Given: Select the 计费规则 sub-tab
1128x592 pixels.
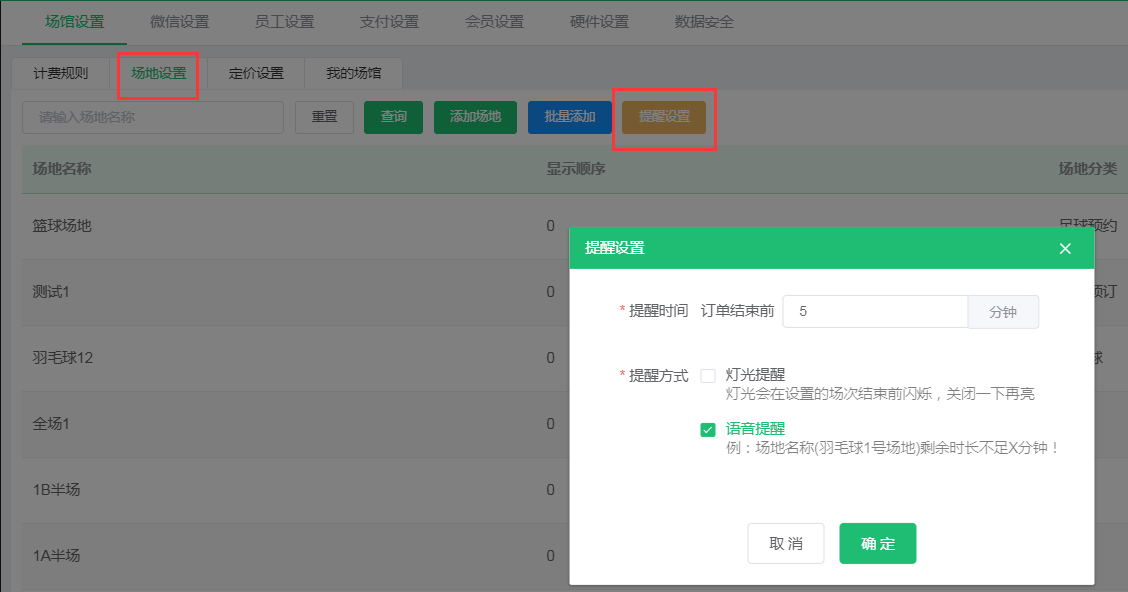Looking at the screenshot, I should click(61, 74).
